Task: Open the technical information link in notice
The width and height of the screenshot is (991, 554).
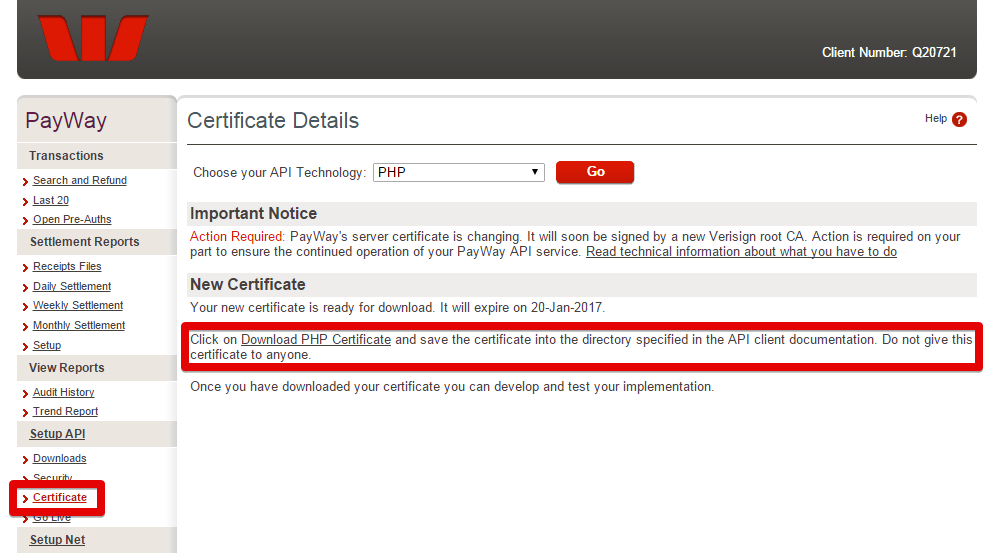Action: pyautogui.click(x=741, y=251)
